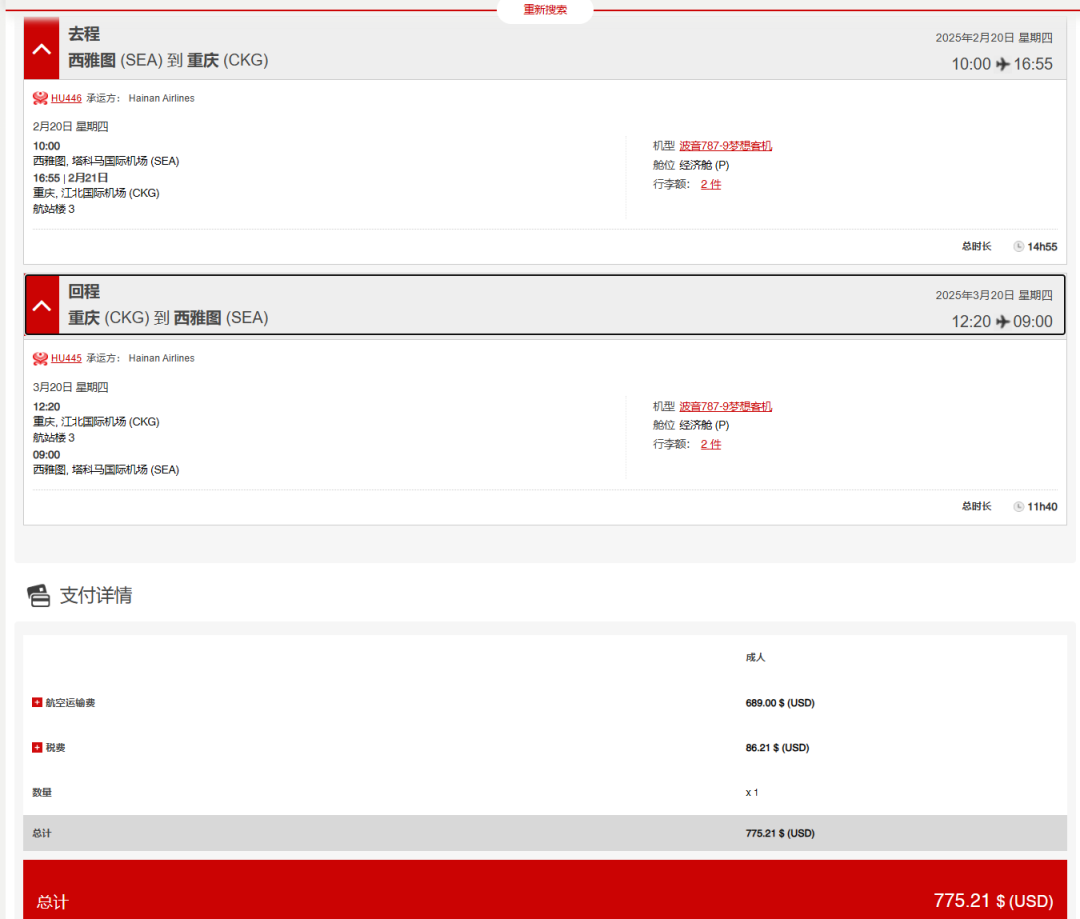
Task: Click clock icon beside 14h55 duration
Action: tap(1019, 246)
